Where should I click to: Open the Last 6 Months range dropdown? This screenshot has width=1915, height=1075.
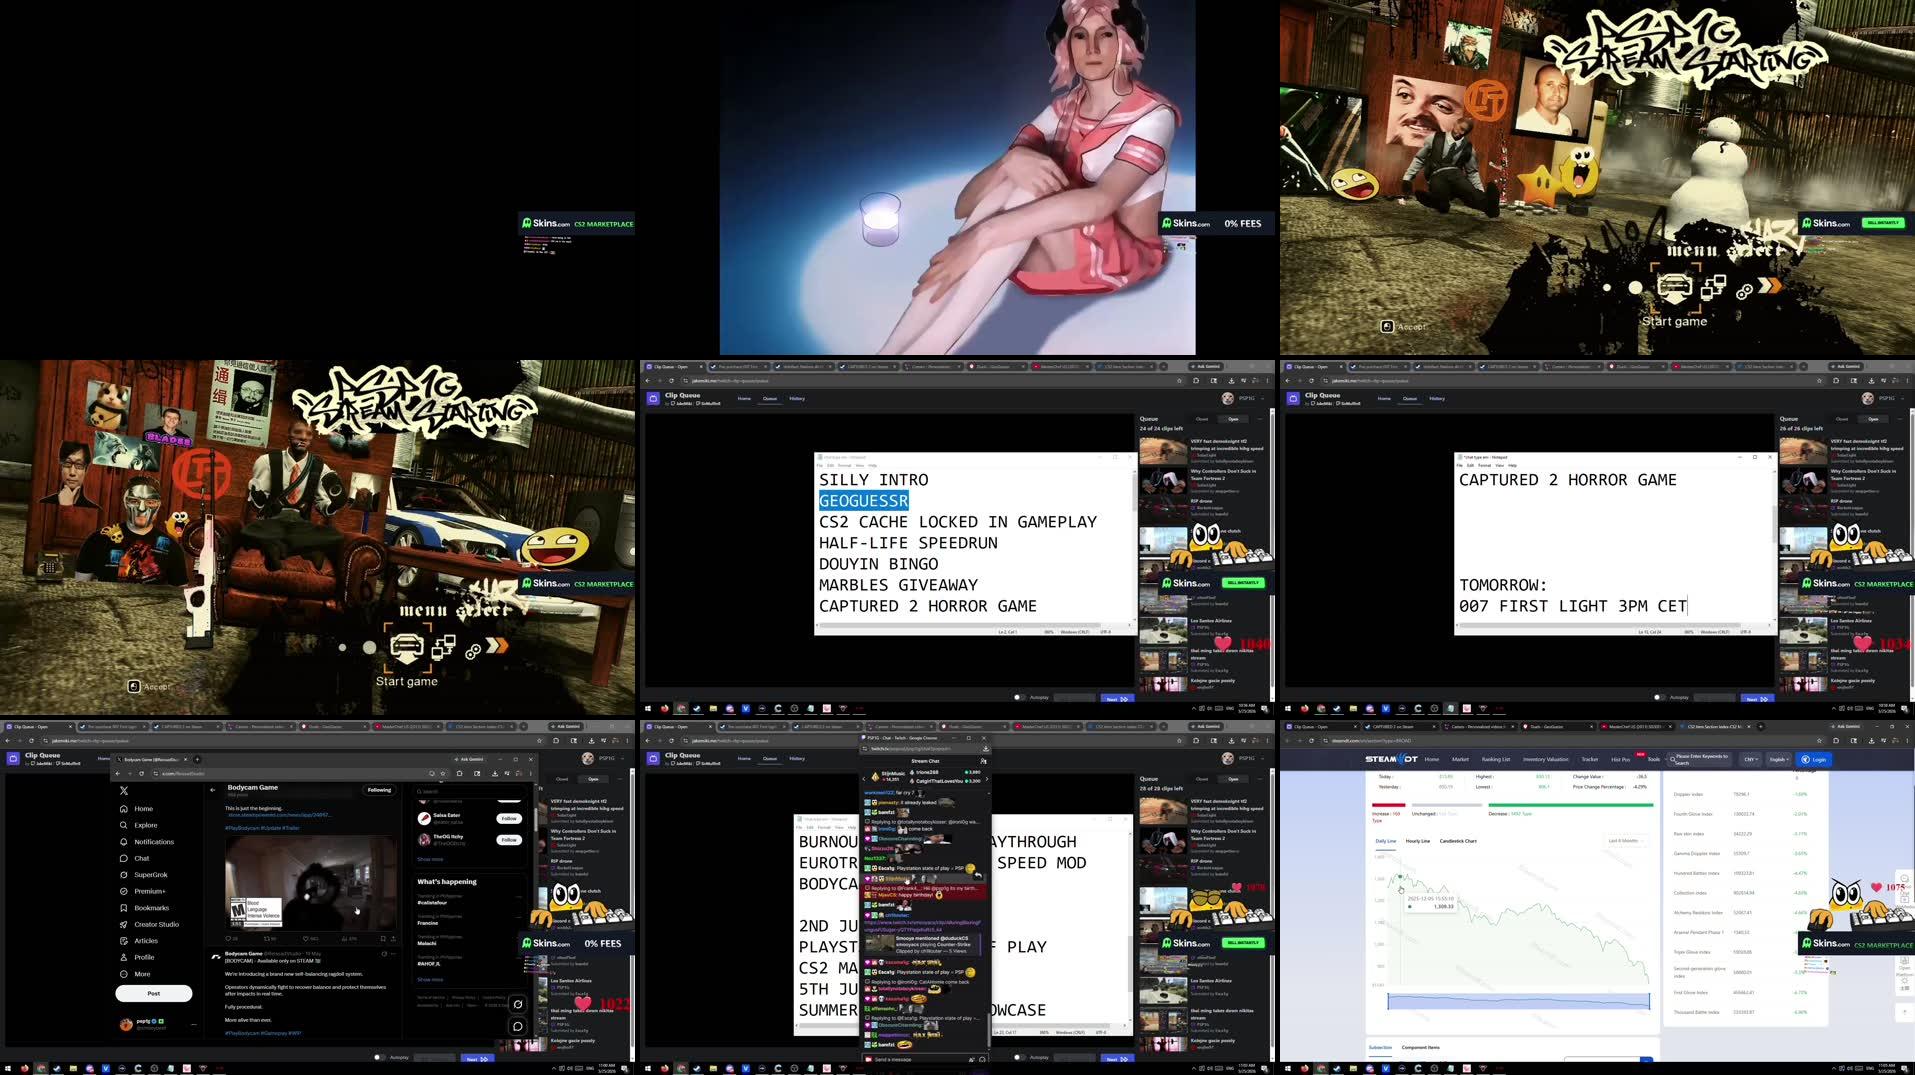coord(1625,841)
